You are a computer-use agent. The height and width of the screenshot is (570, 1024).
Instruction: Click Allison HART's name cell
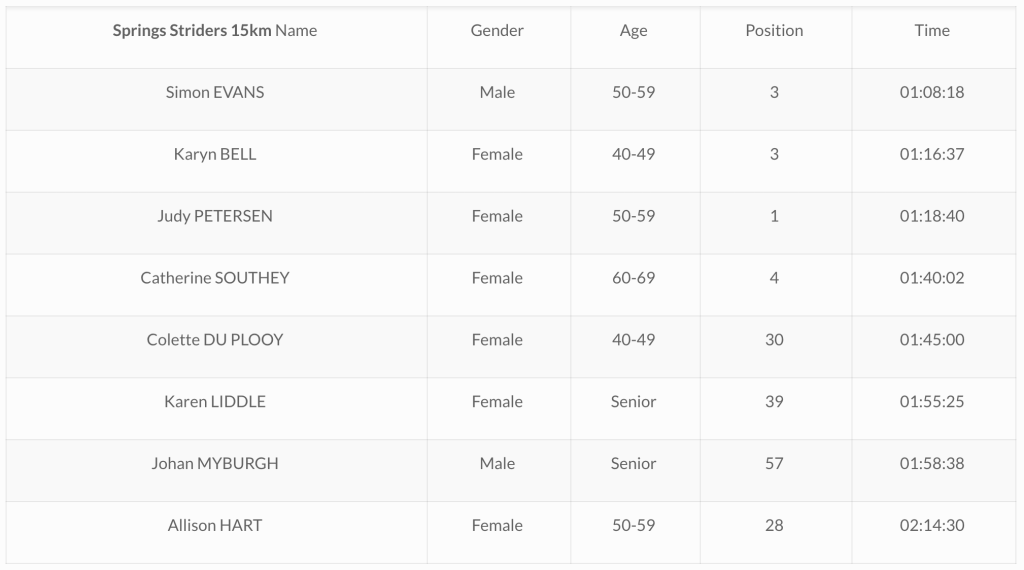215,526
